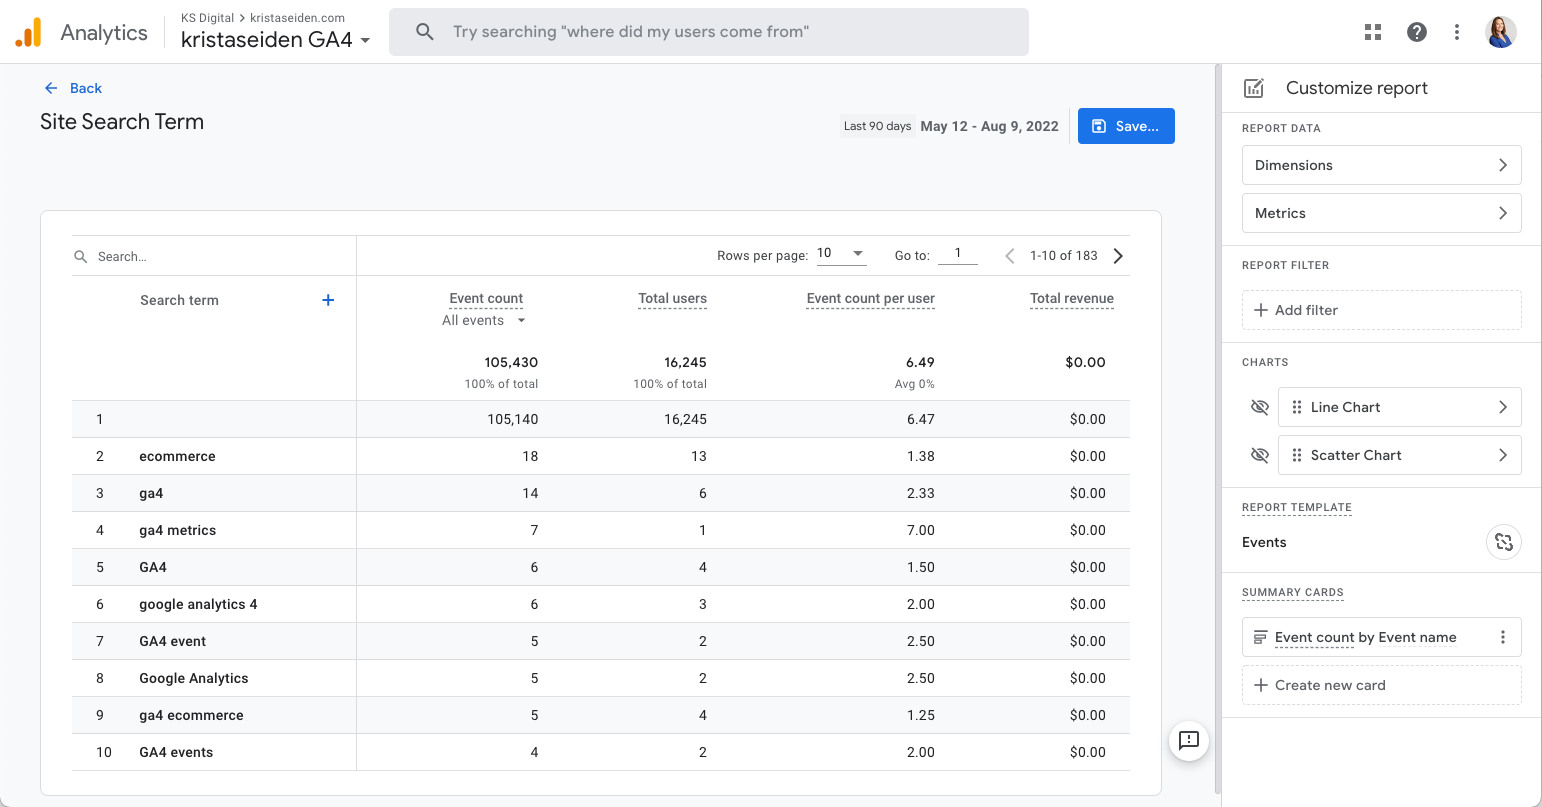
Task: Click the Save button
Action: 1126,126
